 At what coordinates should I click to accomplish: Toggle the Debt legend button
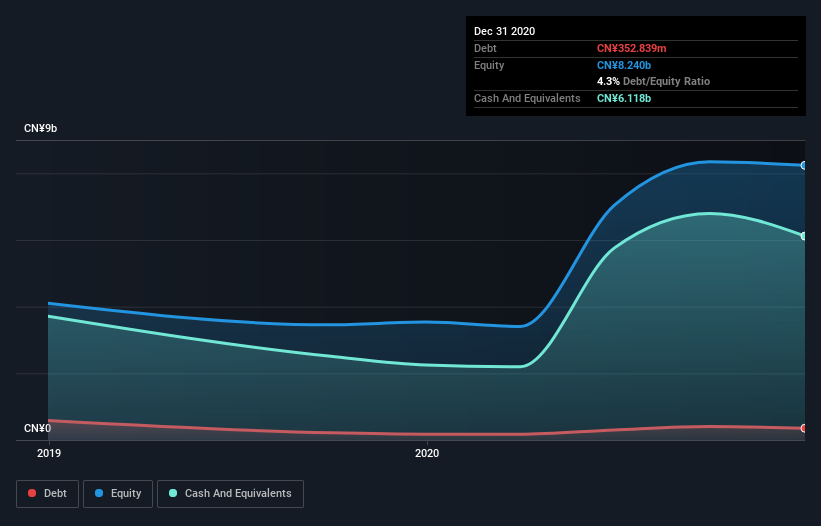[48, 494]
